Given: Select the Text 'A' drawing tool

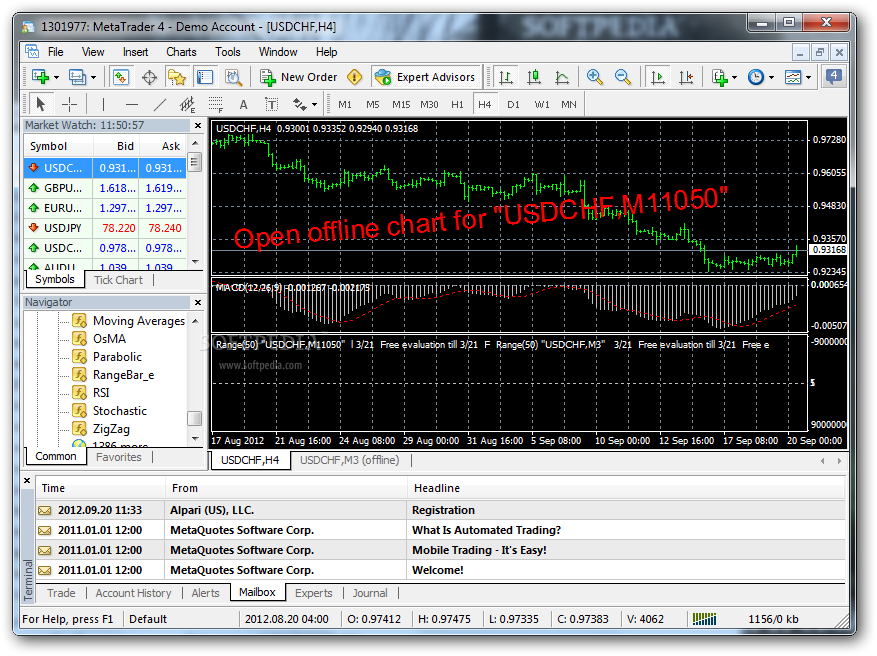Looking at the screenshot, I should click(243, 104).
